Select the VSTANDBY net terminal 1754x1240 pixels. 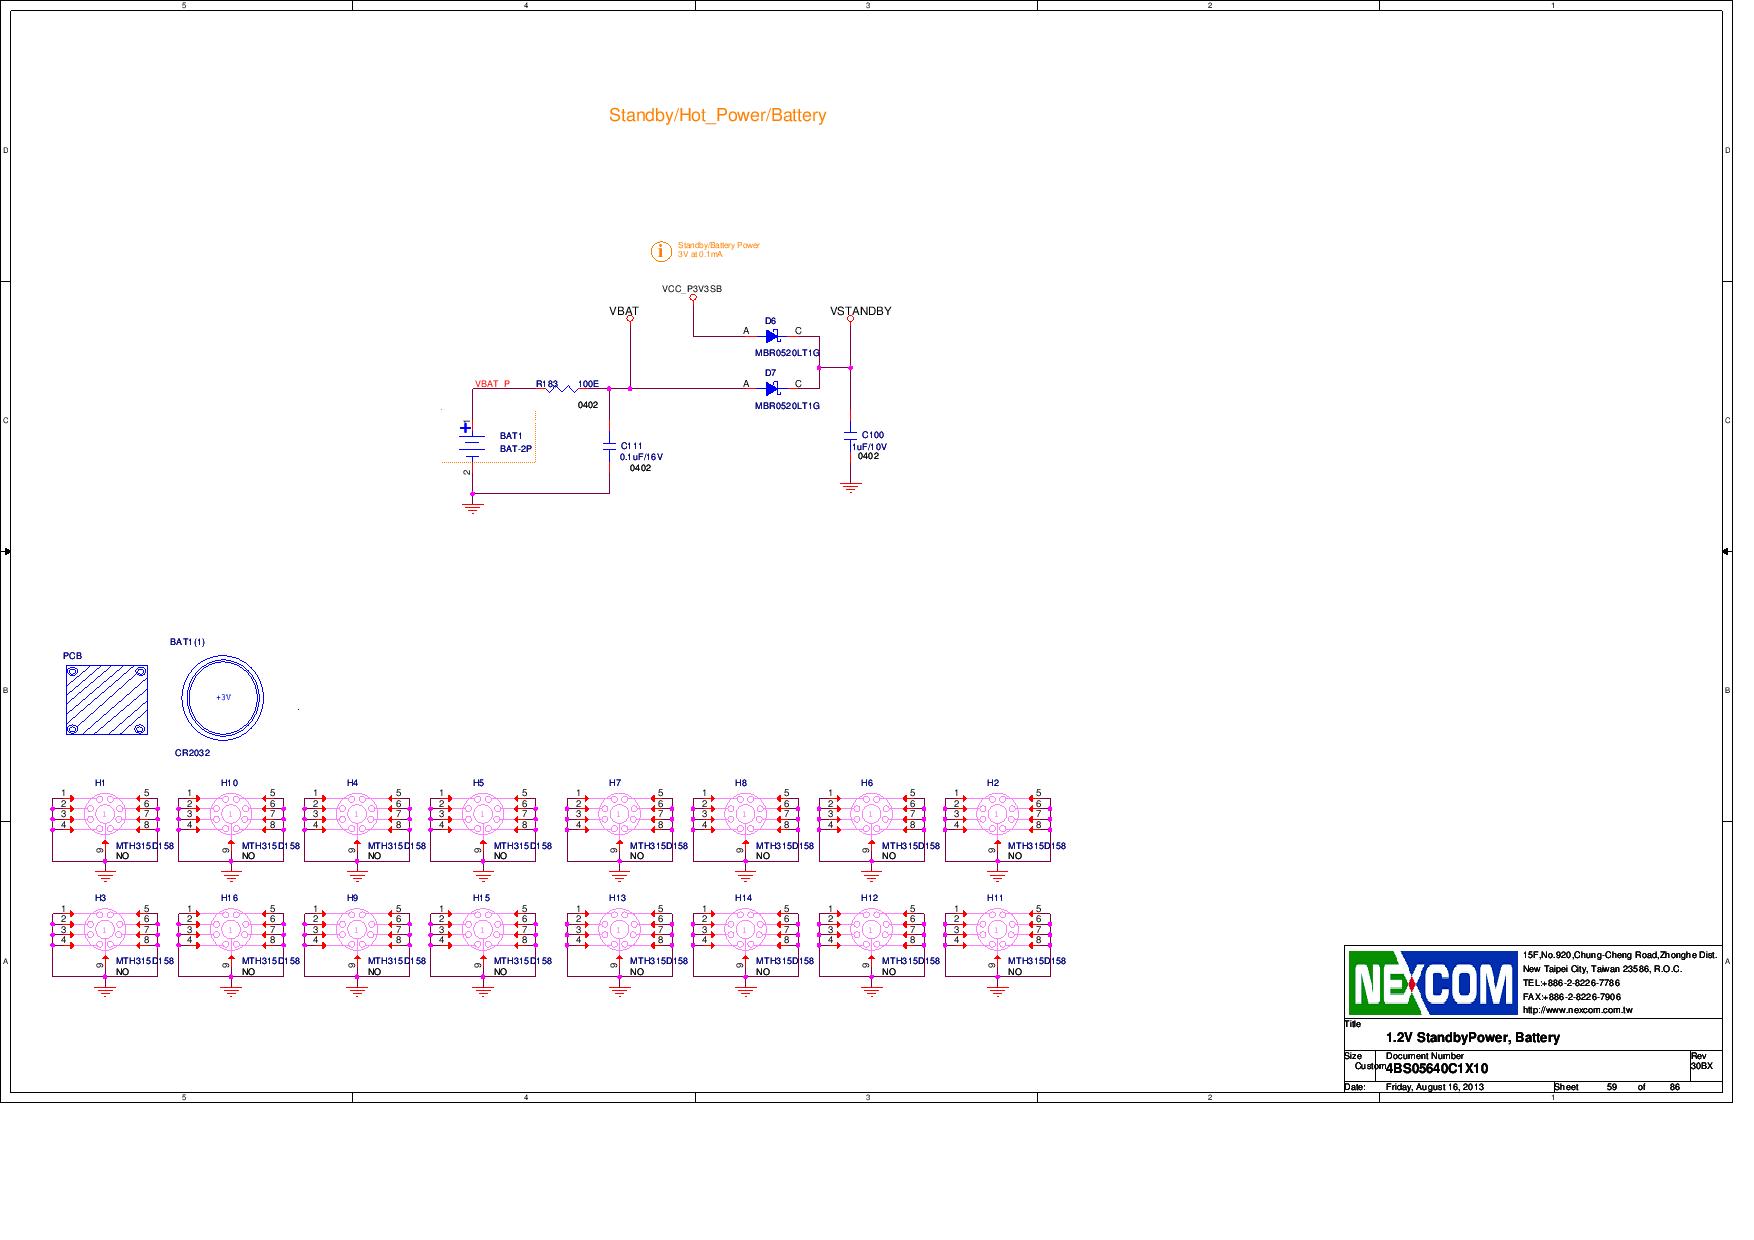pyautogui.click(x=861, y=311)
